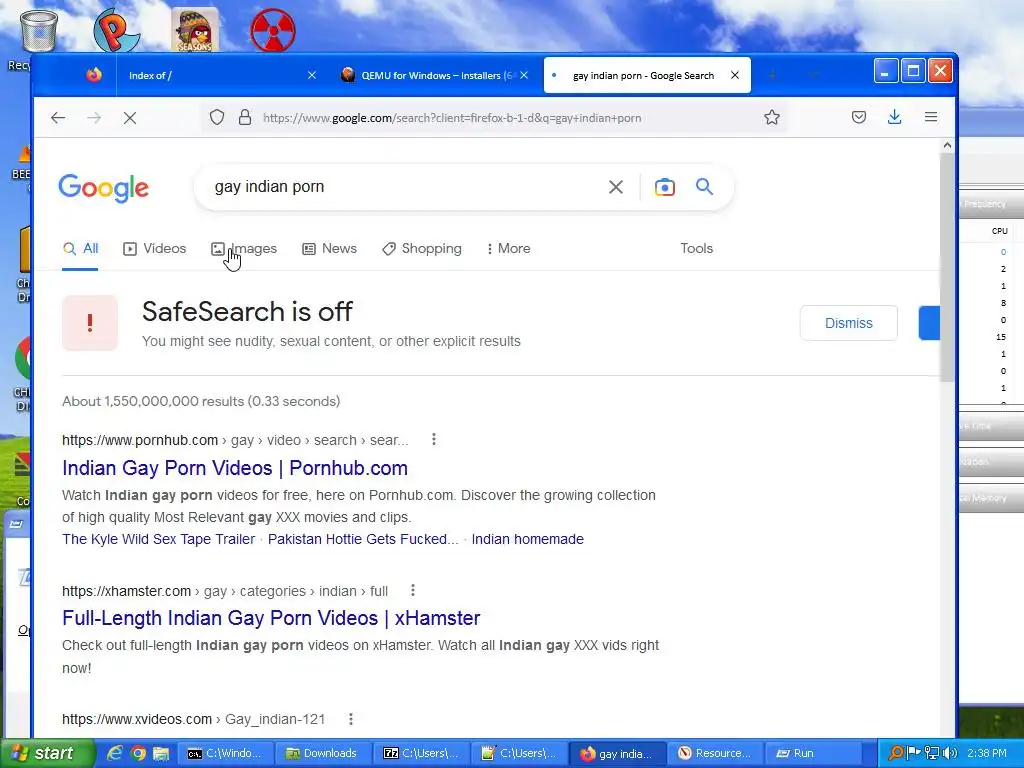Open the network tray icon

coord(932,753)
